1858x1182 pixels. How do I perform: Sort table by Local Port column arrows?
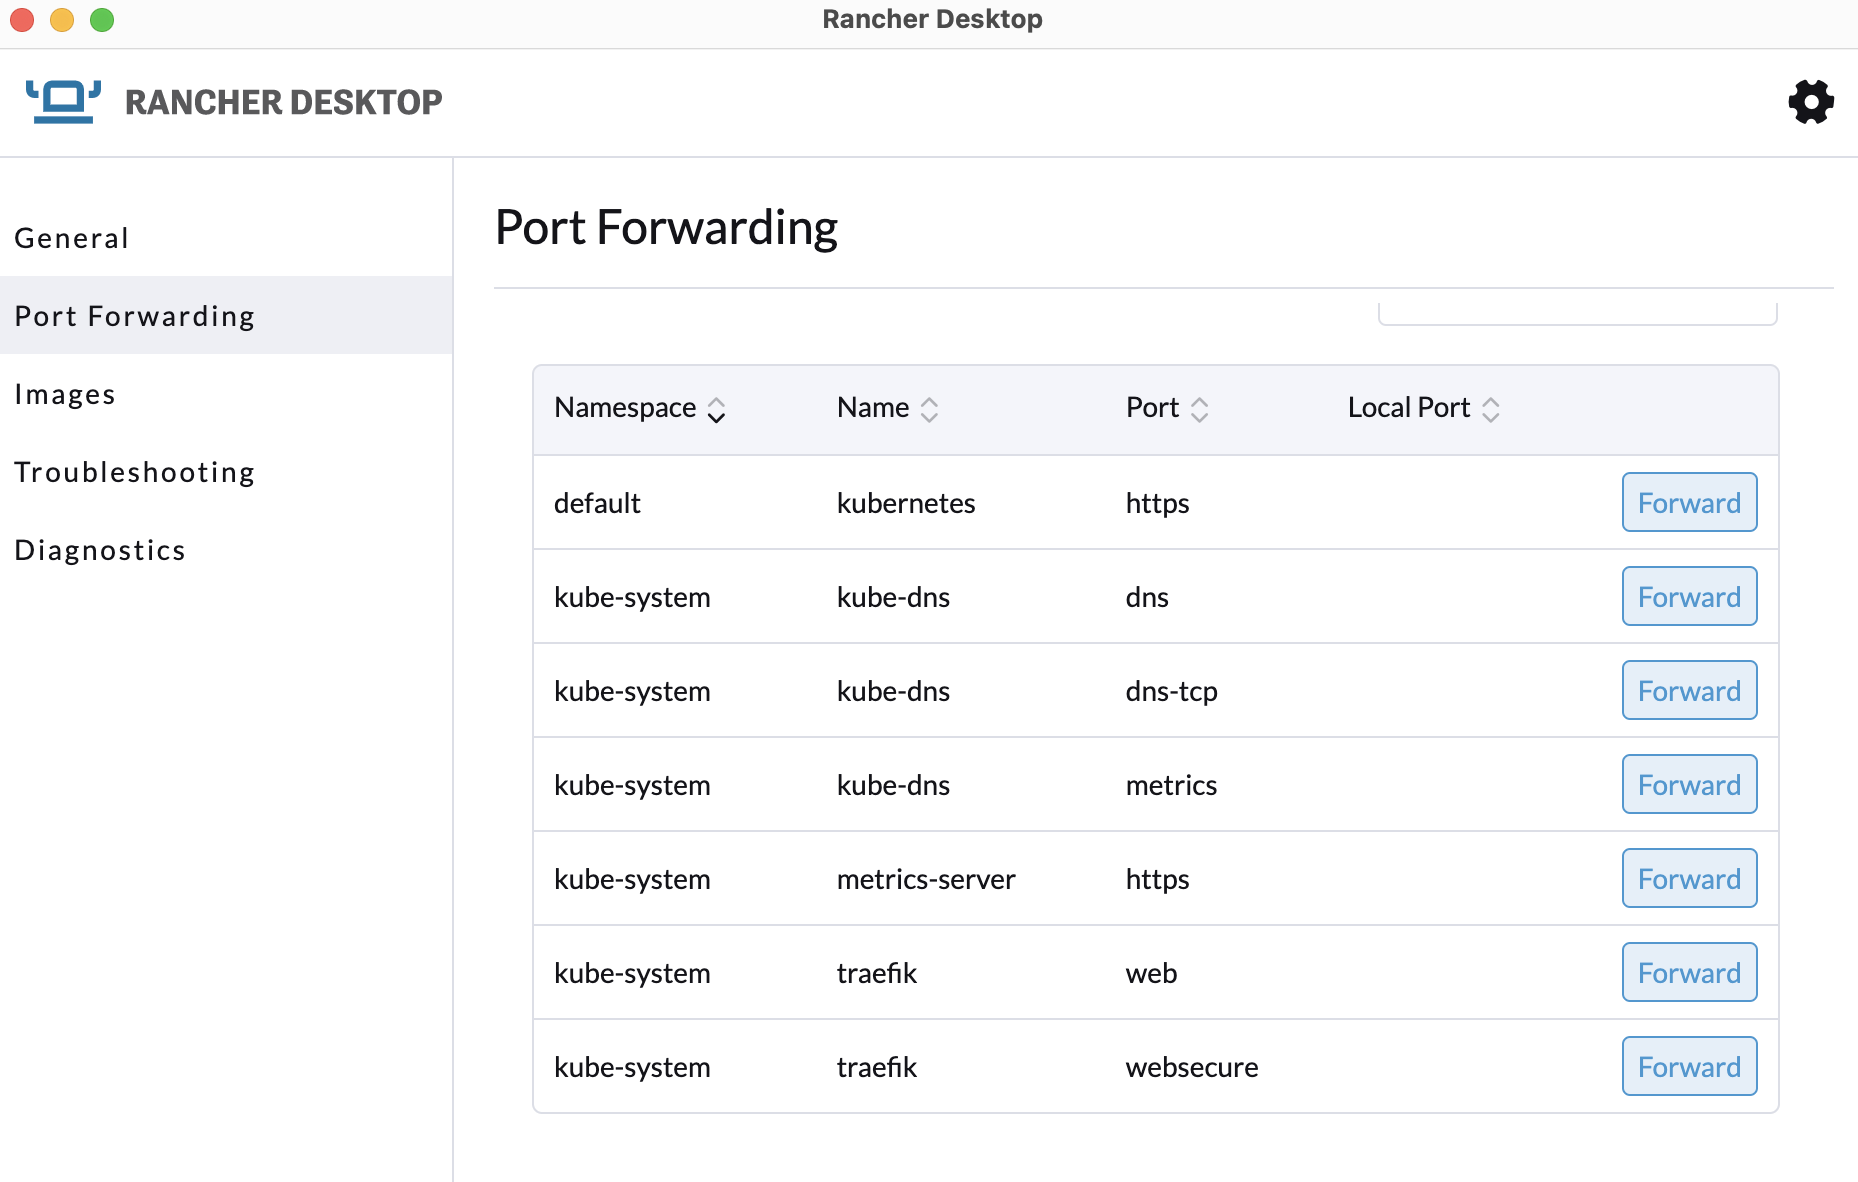point(1490,410)
